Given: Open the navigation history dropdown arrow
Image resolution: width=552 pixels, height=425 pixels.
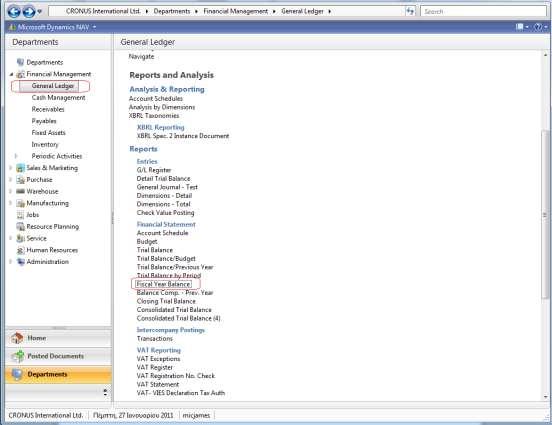Looking at the screenshot, I should [x=40, y=12].
